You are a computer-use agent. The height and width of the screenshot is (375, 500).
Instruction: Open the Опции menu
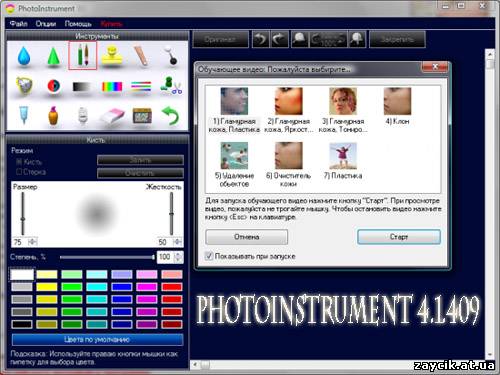tap(46, 24)
